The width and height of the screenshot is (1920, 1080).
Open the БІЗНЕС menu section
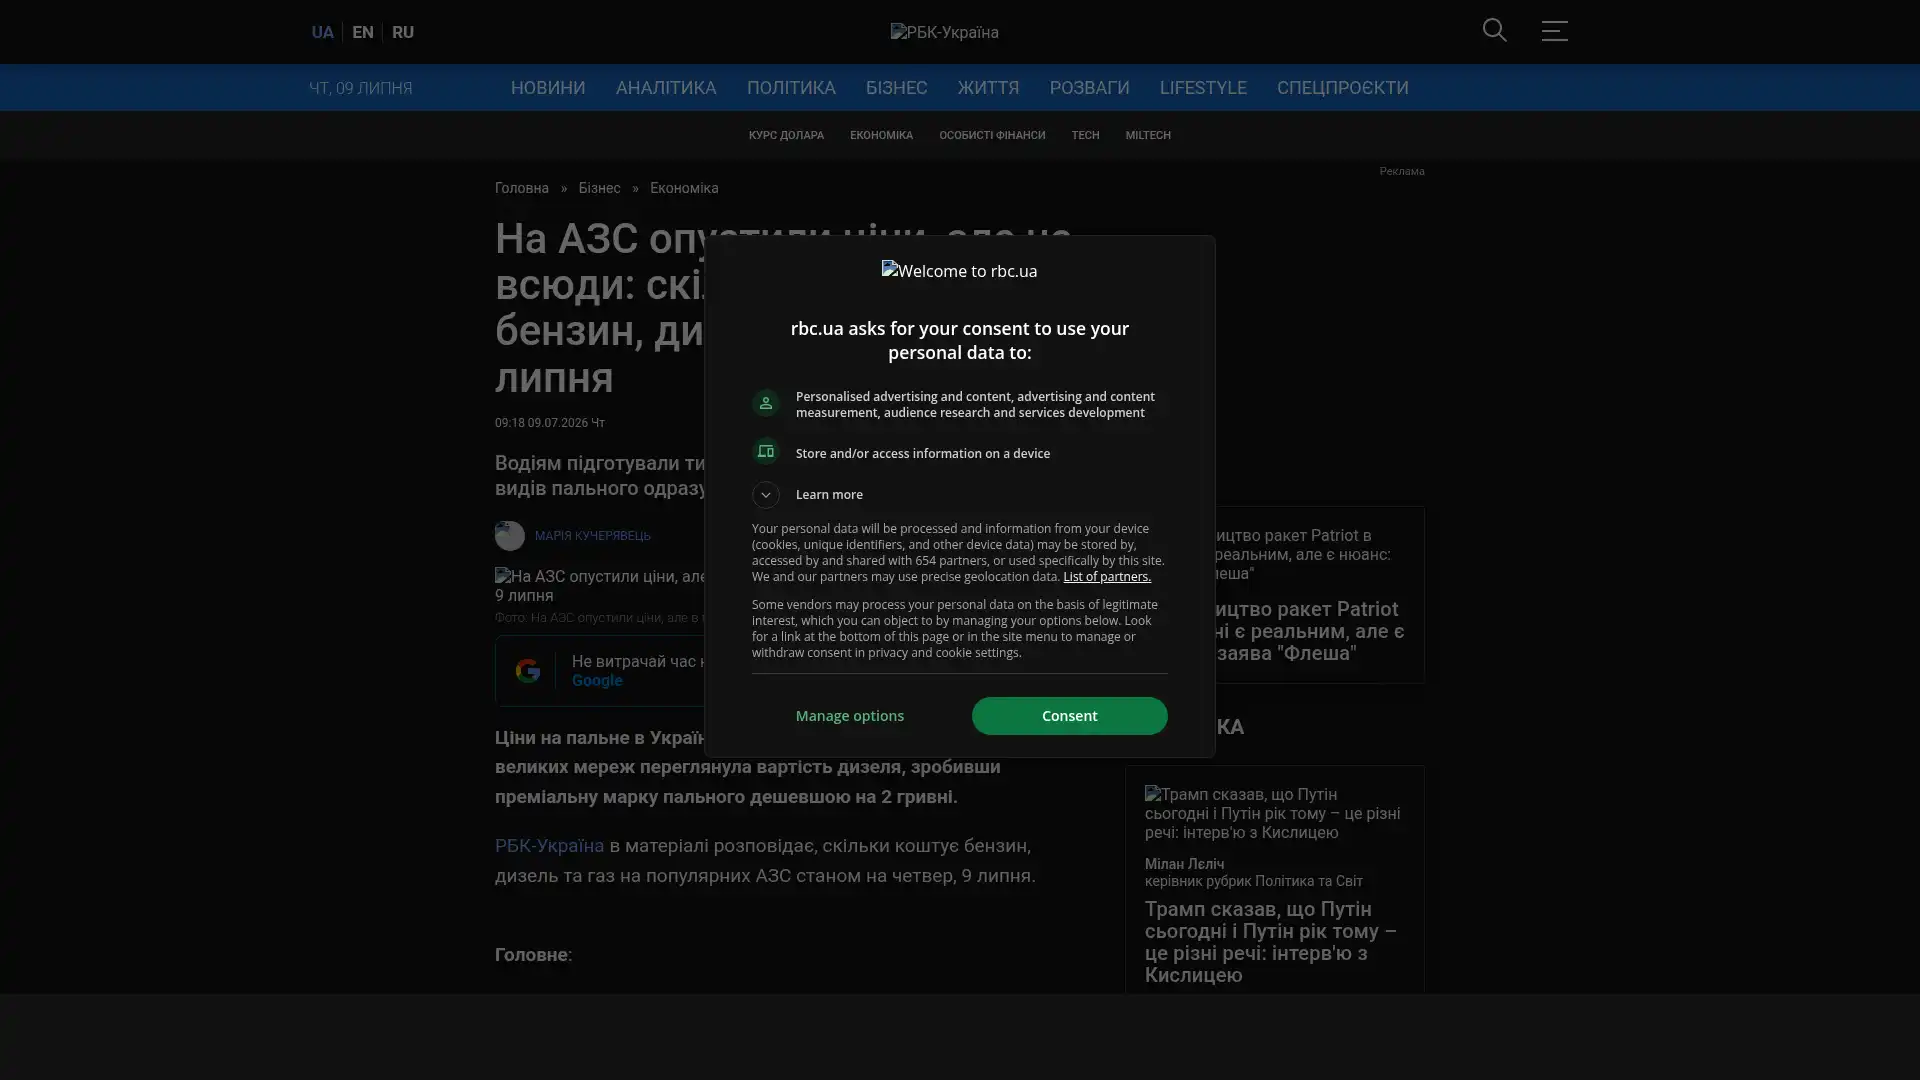pos(896,88)
